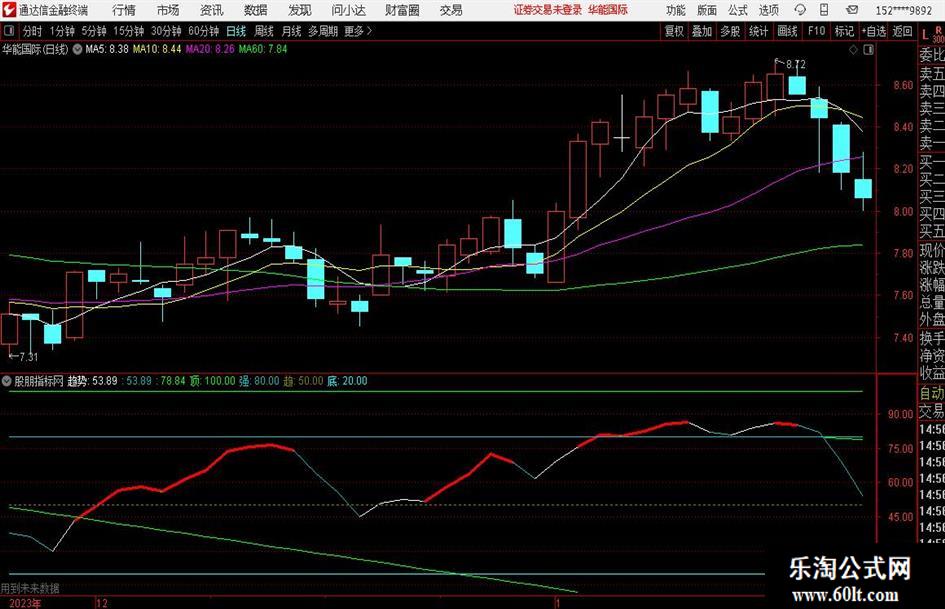Click 统计 toolbar button
The width and height of the screenshot is (945, 609).
coord(759,31)
